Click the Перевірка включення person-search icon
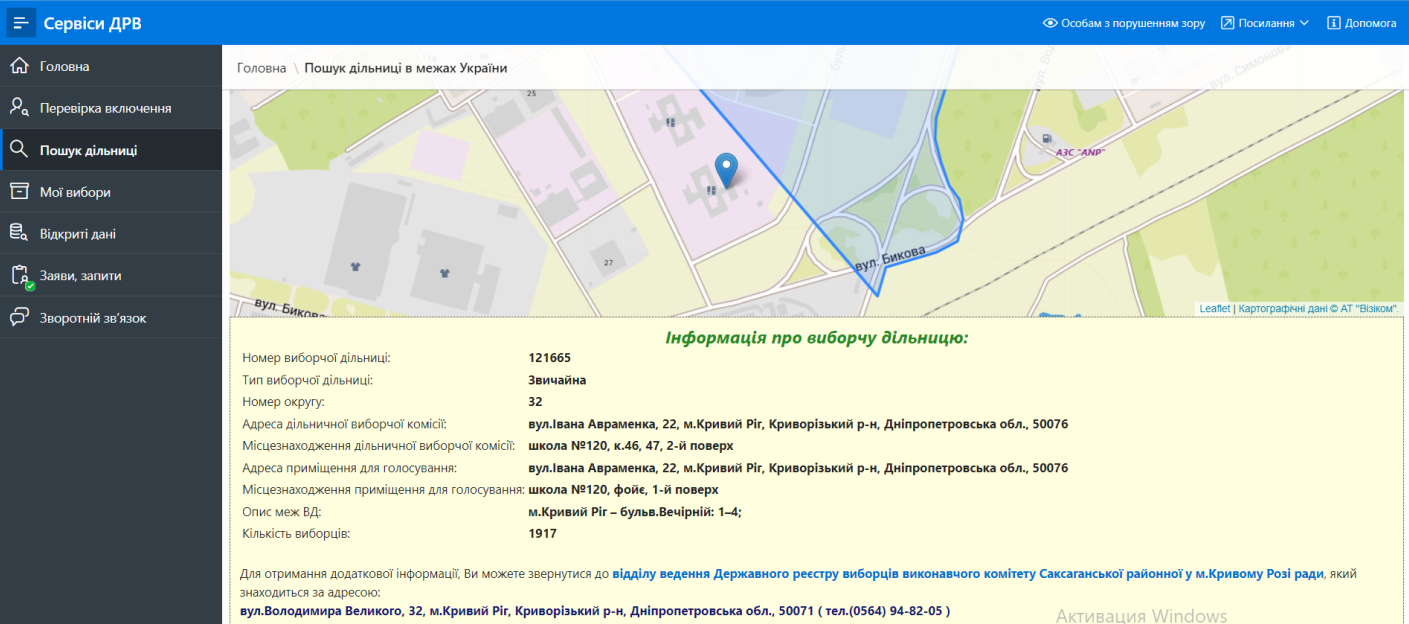The image size is (1409, 624). 19,108
